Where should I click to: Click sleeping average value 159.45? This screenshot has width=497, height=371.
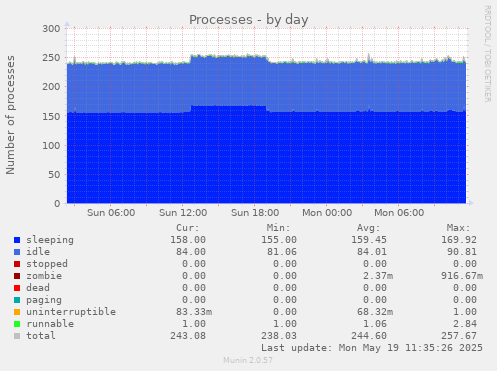pos(369,240)
